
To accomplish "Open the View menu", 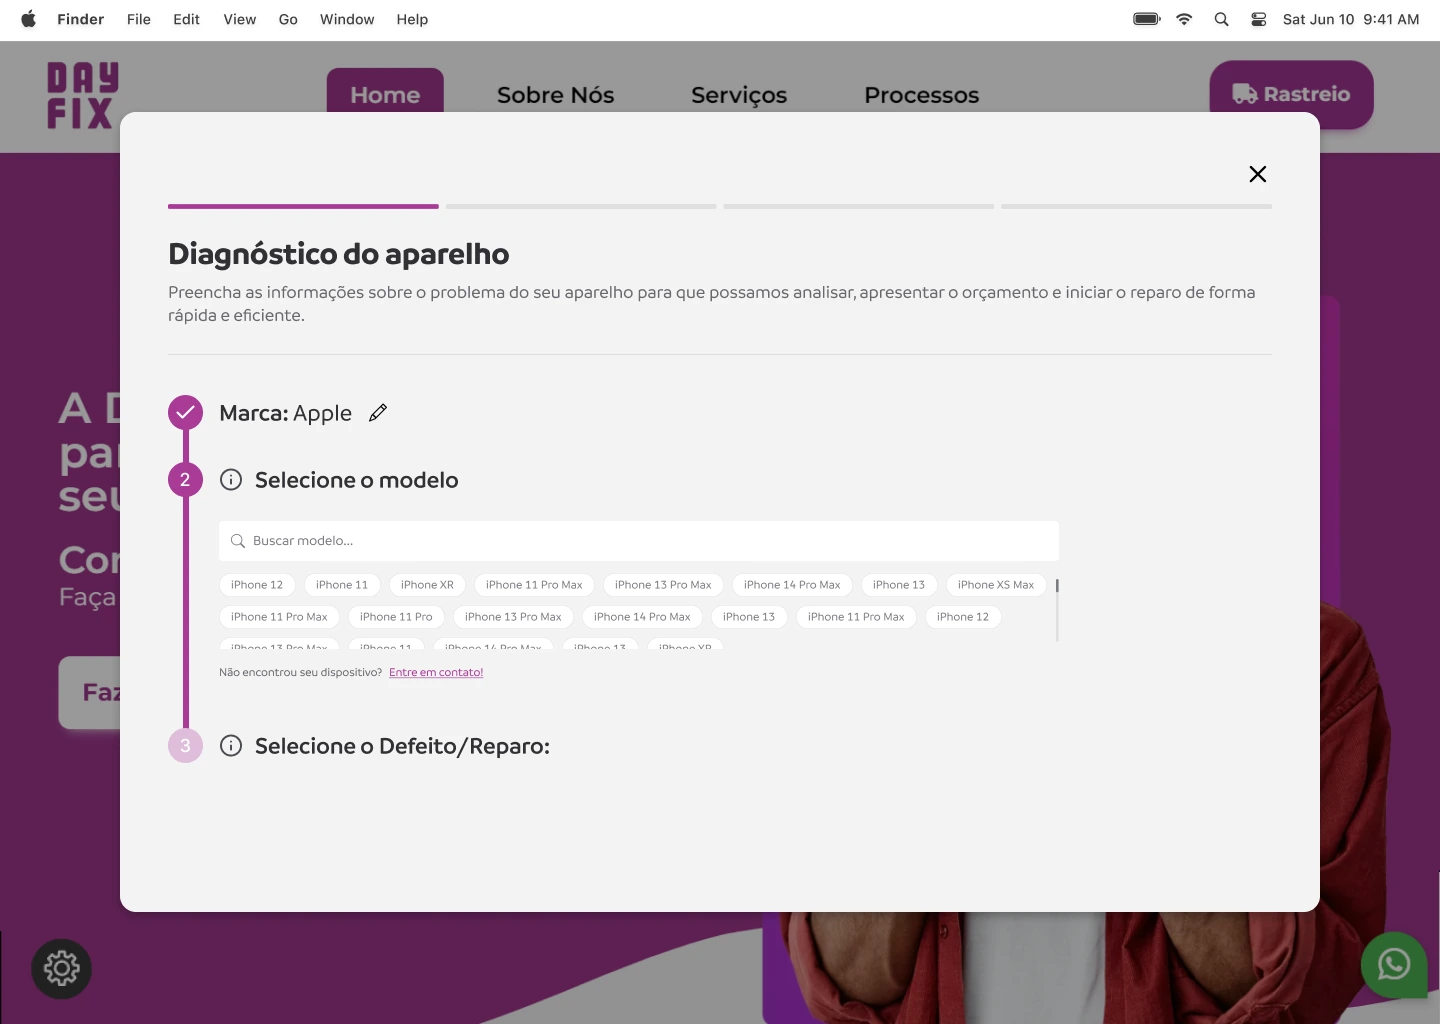I will [240, 19].
